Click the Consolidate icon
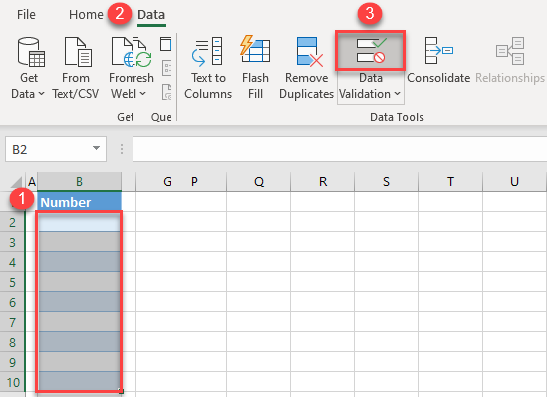Screen dimensions: 547x397 coord(439,51)
